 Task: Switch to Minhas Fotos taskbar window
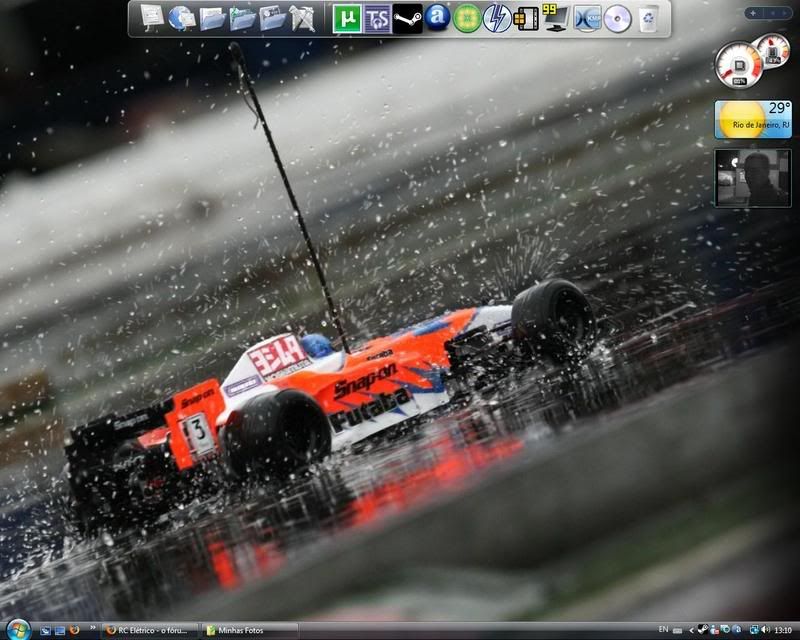(249, 630)
